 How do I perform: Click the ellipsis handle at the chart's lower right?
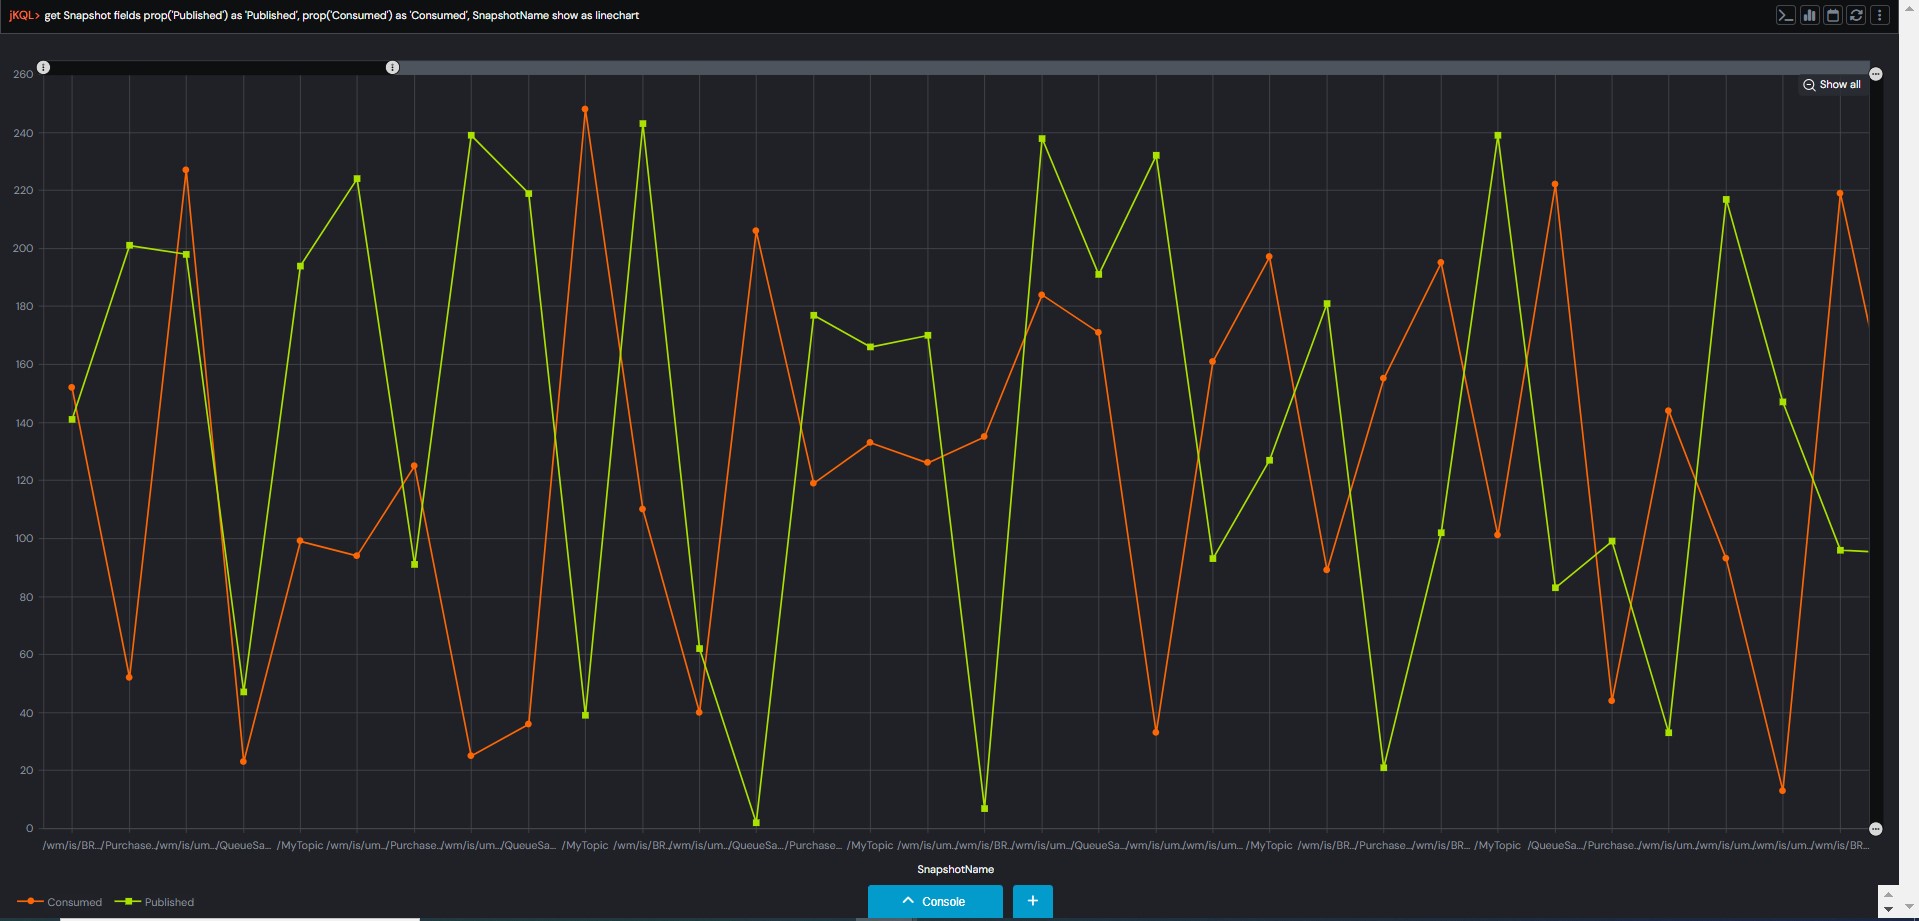(x=1876, y=828)
